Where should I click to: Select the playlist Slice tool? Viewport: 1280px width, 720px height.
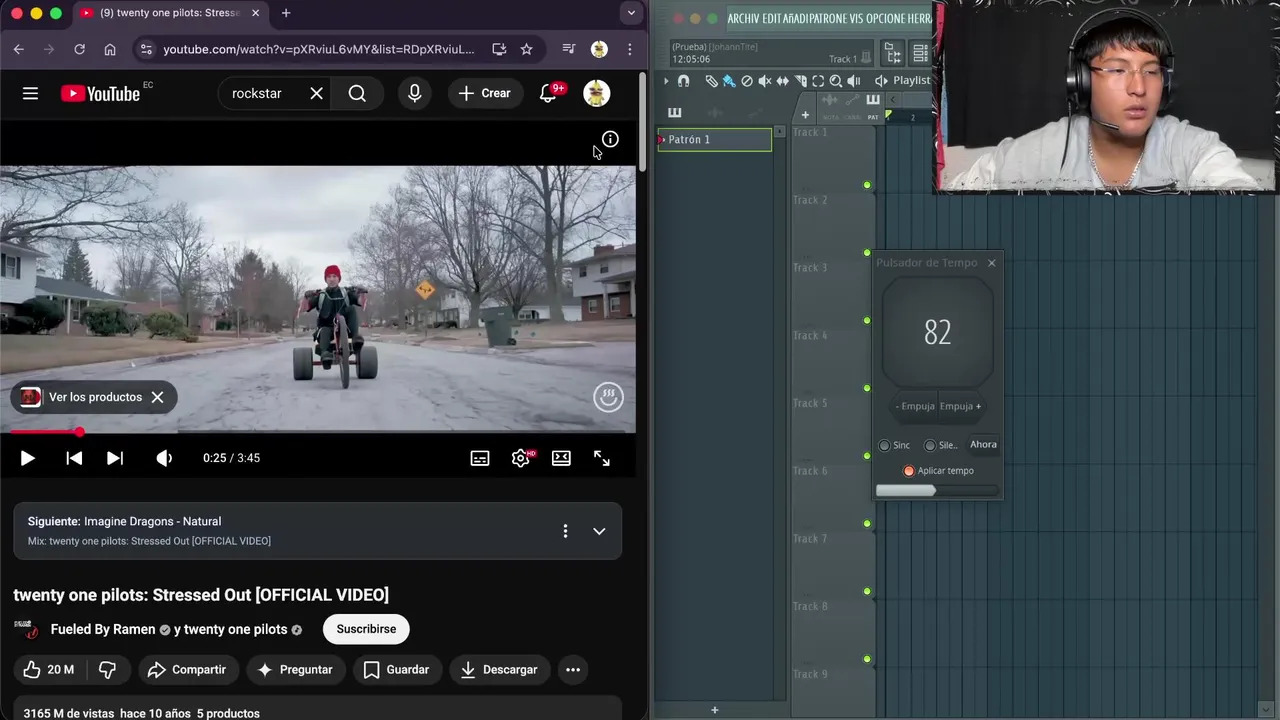(x=801, y=81)
